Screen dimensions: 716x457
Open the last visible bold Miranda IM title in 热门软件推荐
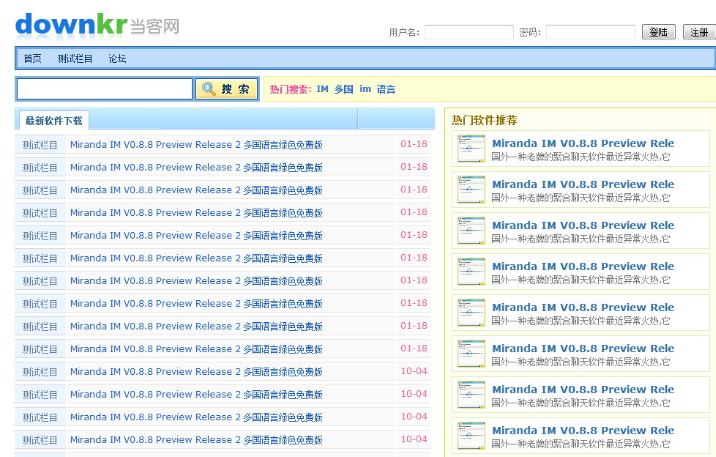click(x=583, y=431)
